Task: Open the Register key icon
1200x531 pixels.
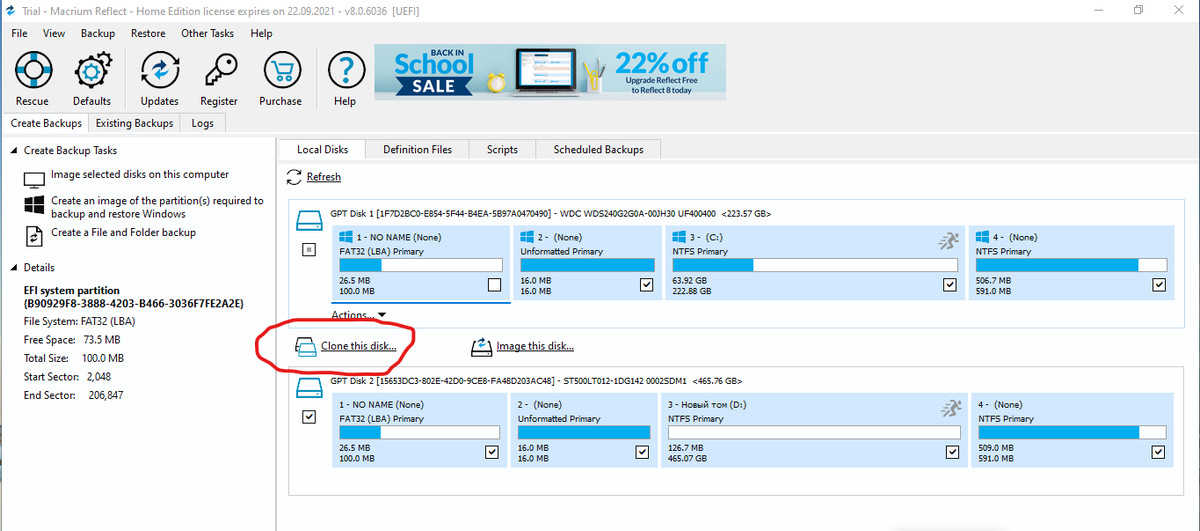Action: 218,71
